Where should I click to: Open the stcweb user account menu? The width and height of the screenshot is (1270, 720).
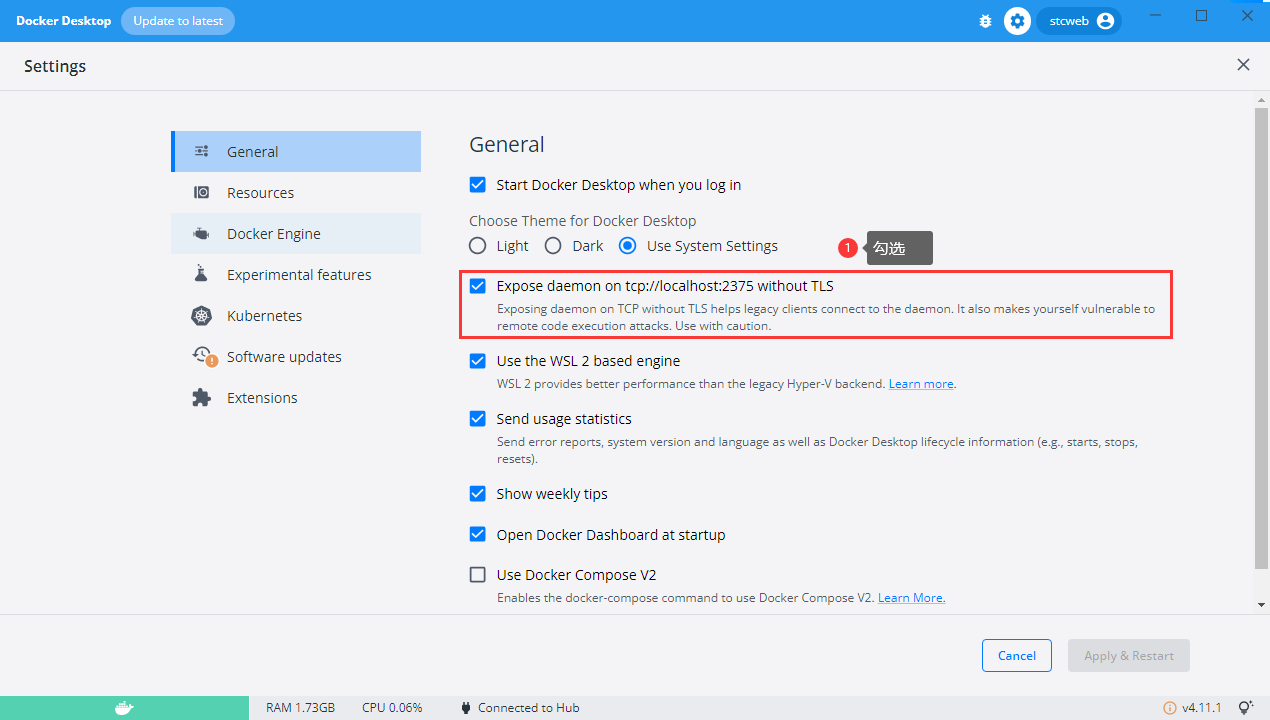click(1079, 21)
